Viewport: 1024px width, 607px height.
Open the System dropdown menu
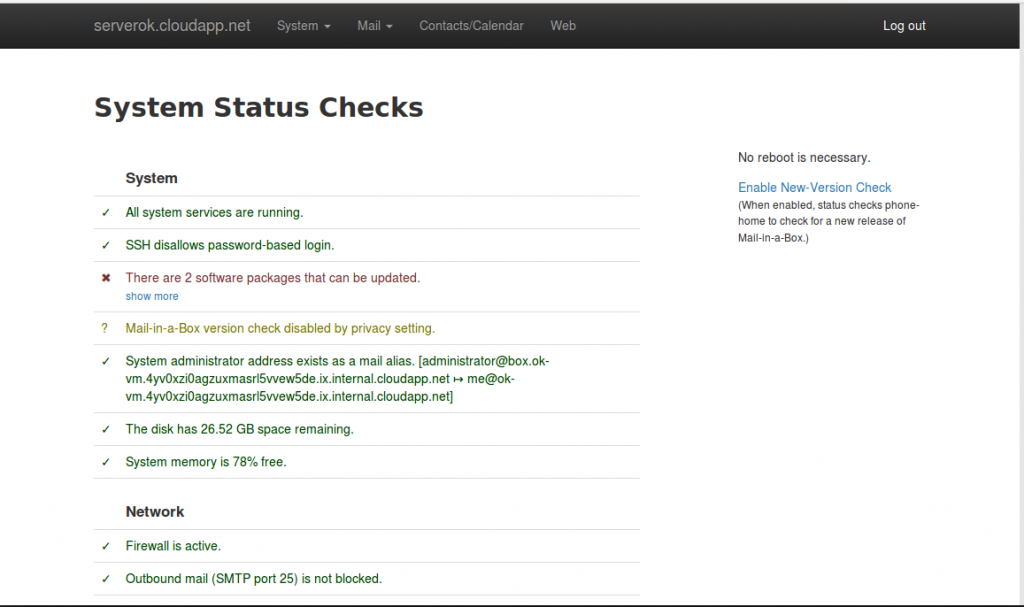click(x=303, y=26)
